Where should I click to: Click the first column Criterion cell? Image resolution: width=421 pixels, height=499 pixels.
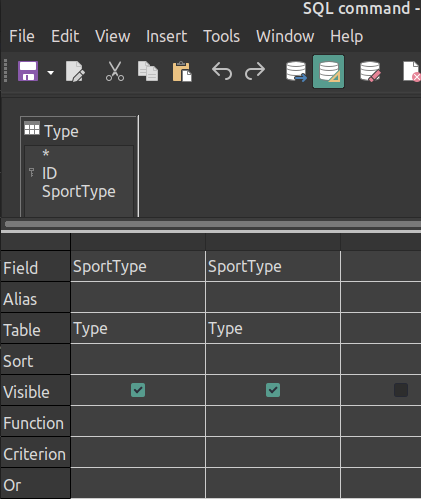(138, 452)
